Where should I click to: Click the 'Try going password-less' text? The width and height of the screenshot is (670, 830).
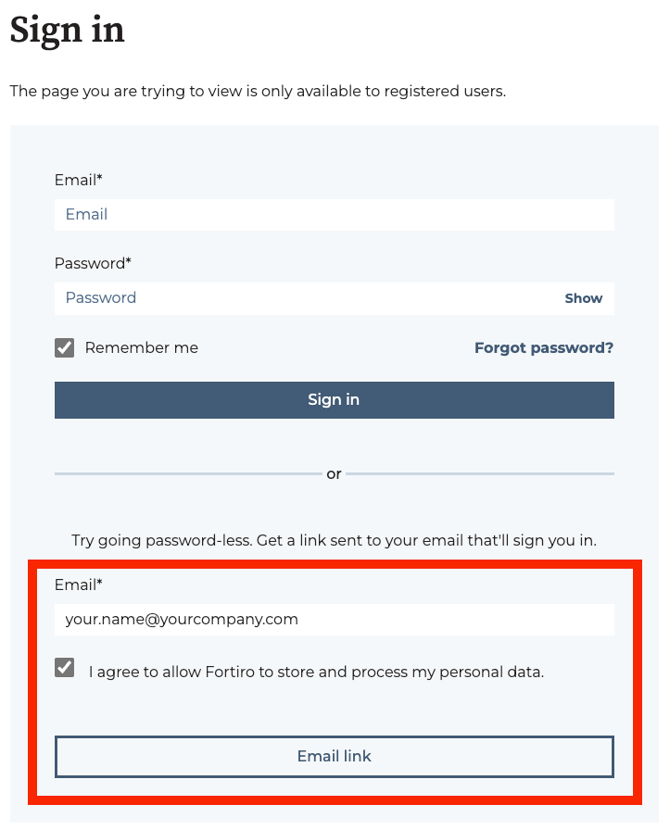(x=334, y=541)
